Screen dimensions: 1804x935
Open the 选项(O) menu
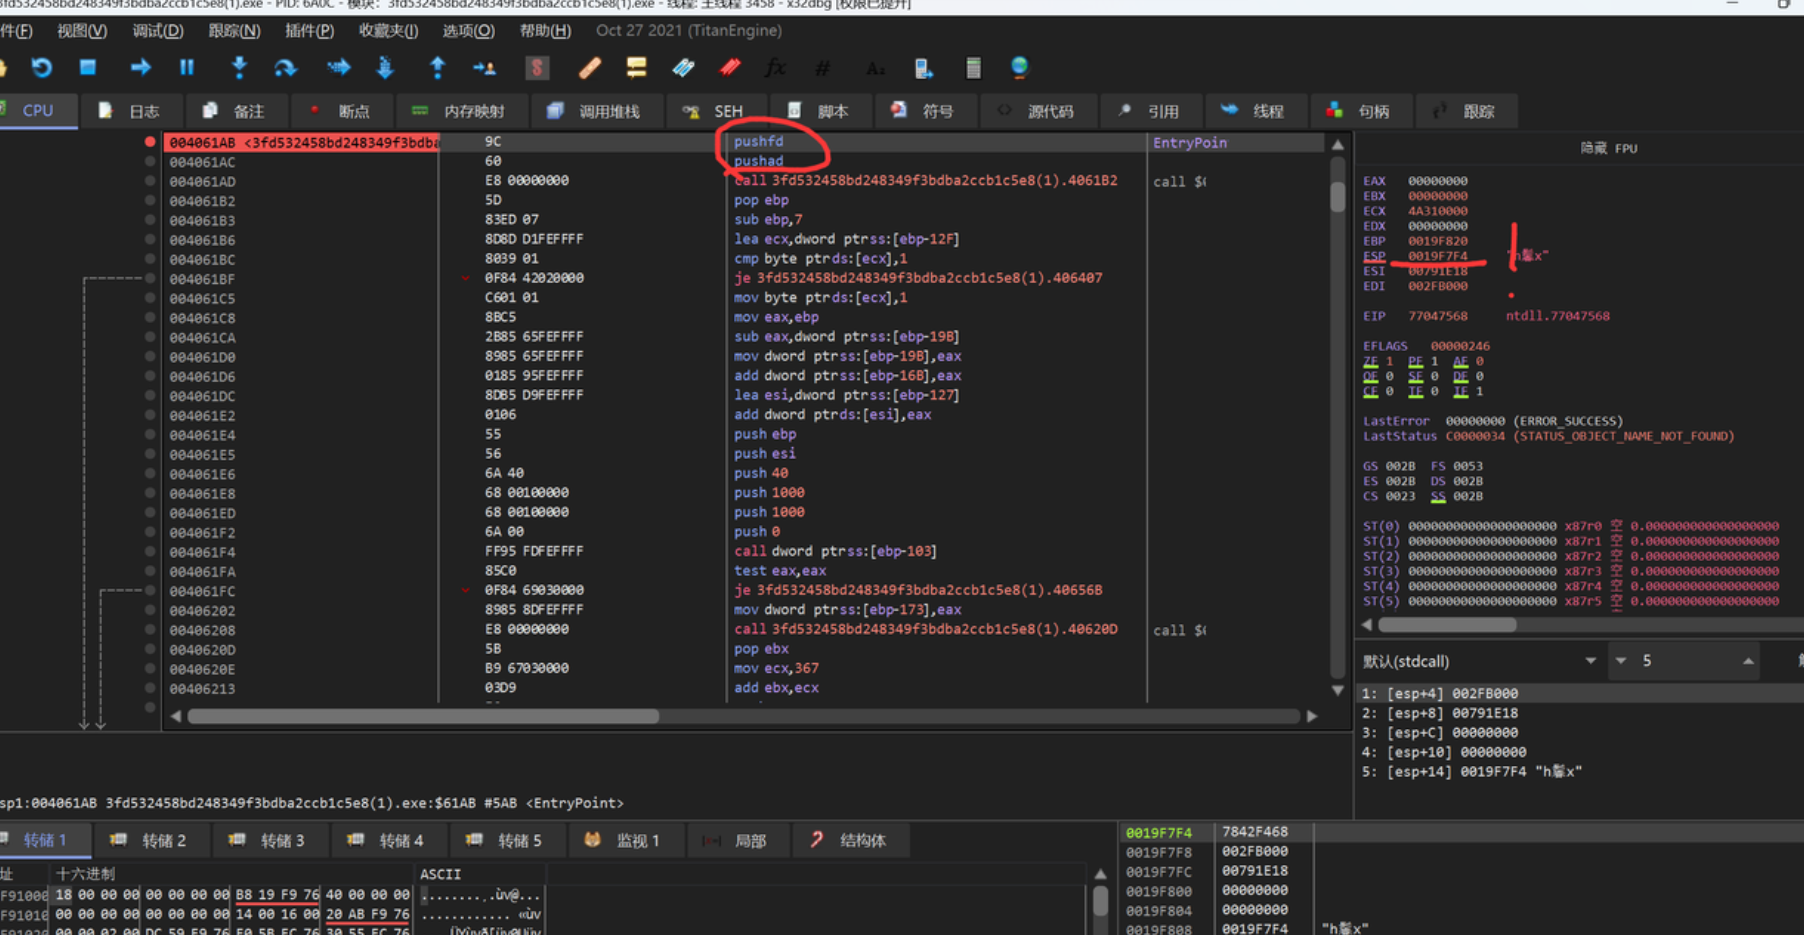tap(468, 31)
